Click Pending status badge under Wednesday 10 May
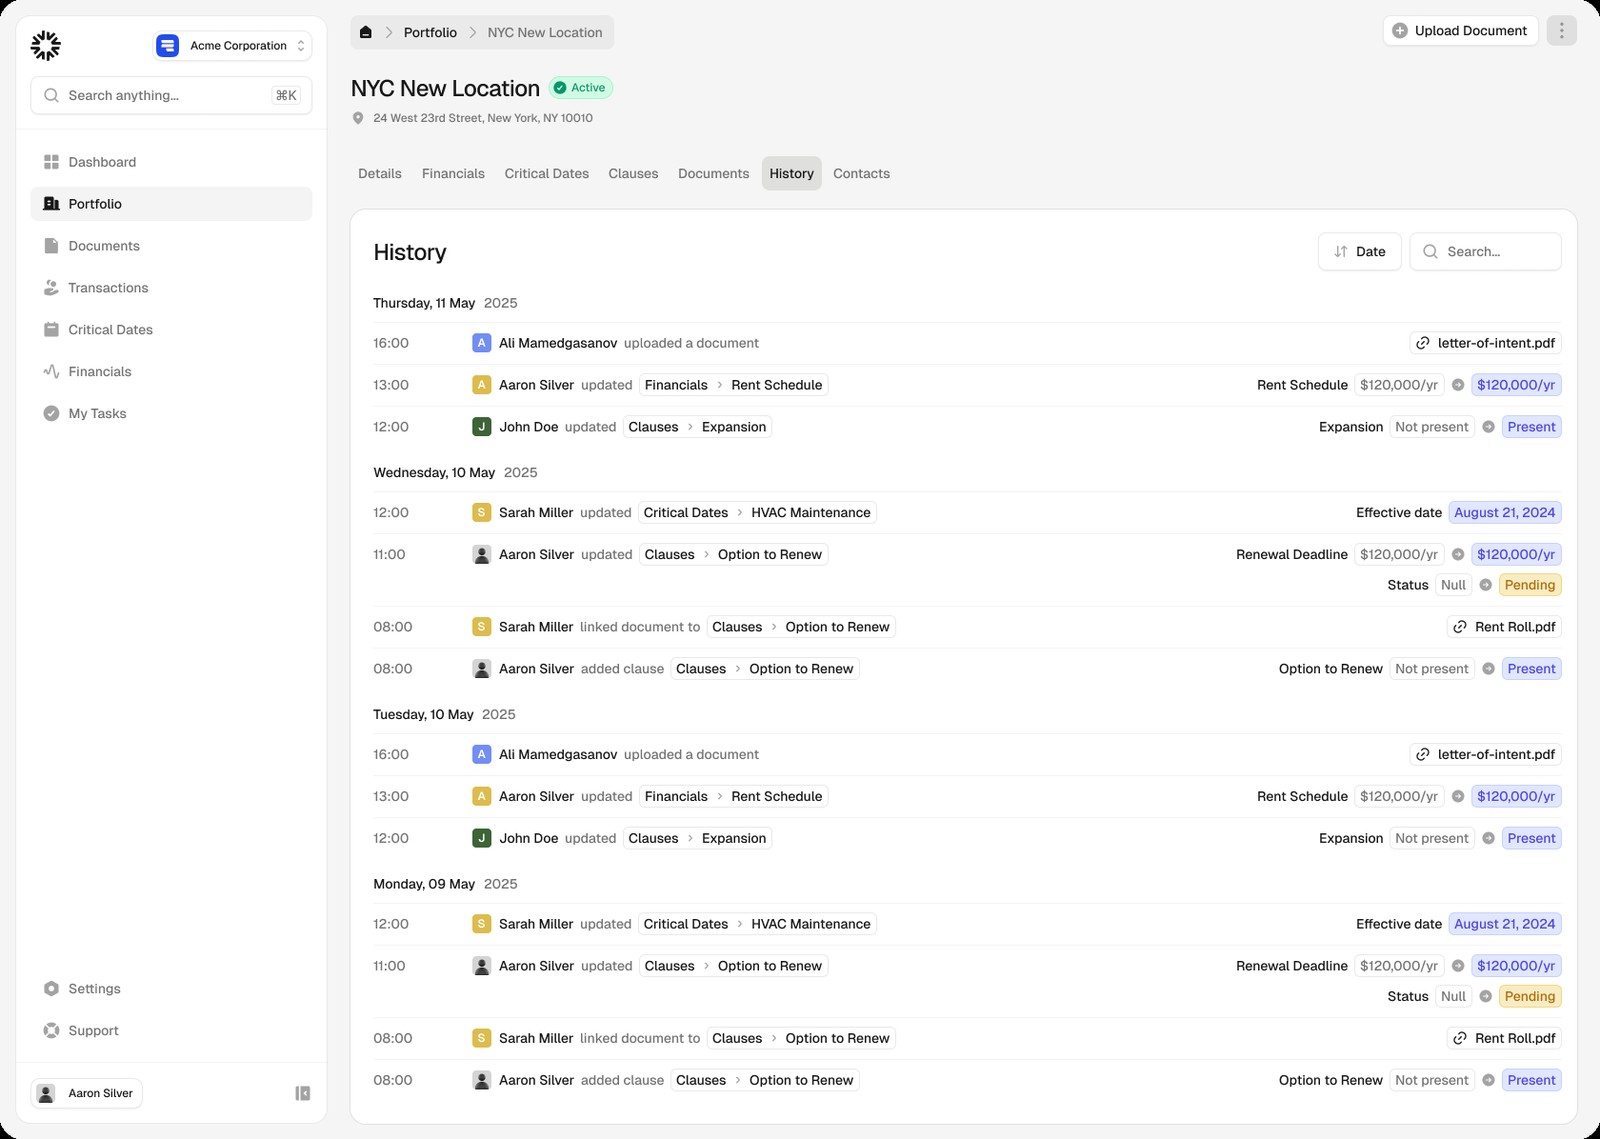 (1529, 585)
